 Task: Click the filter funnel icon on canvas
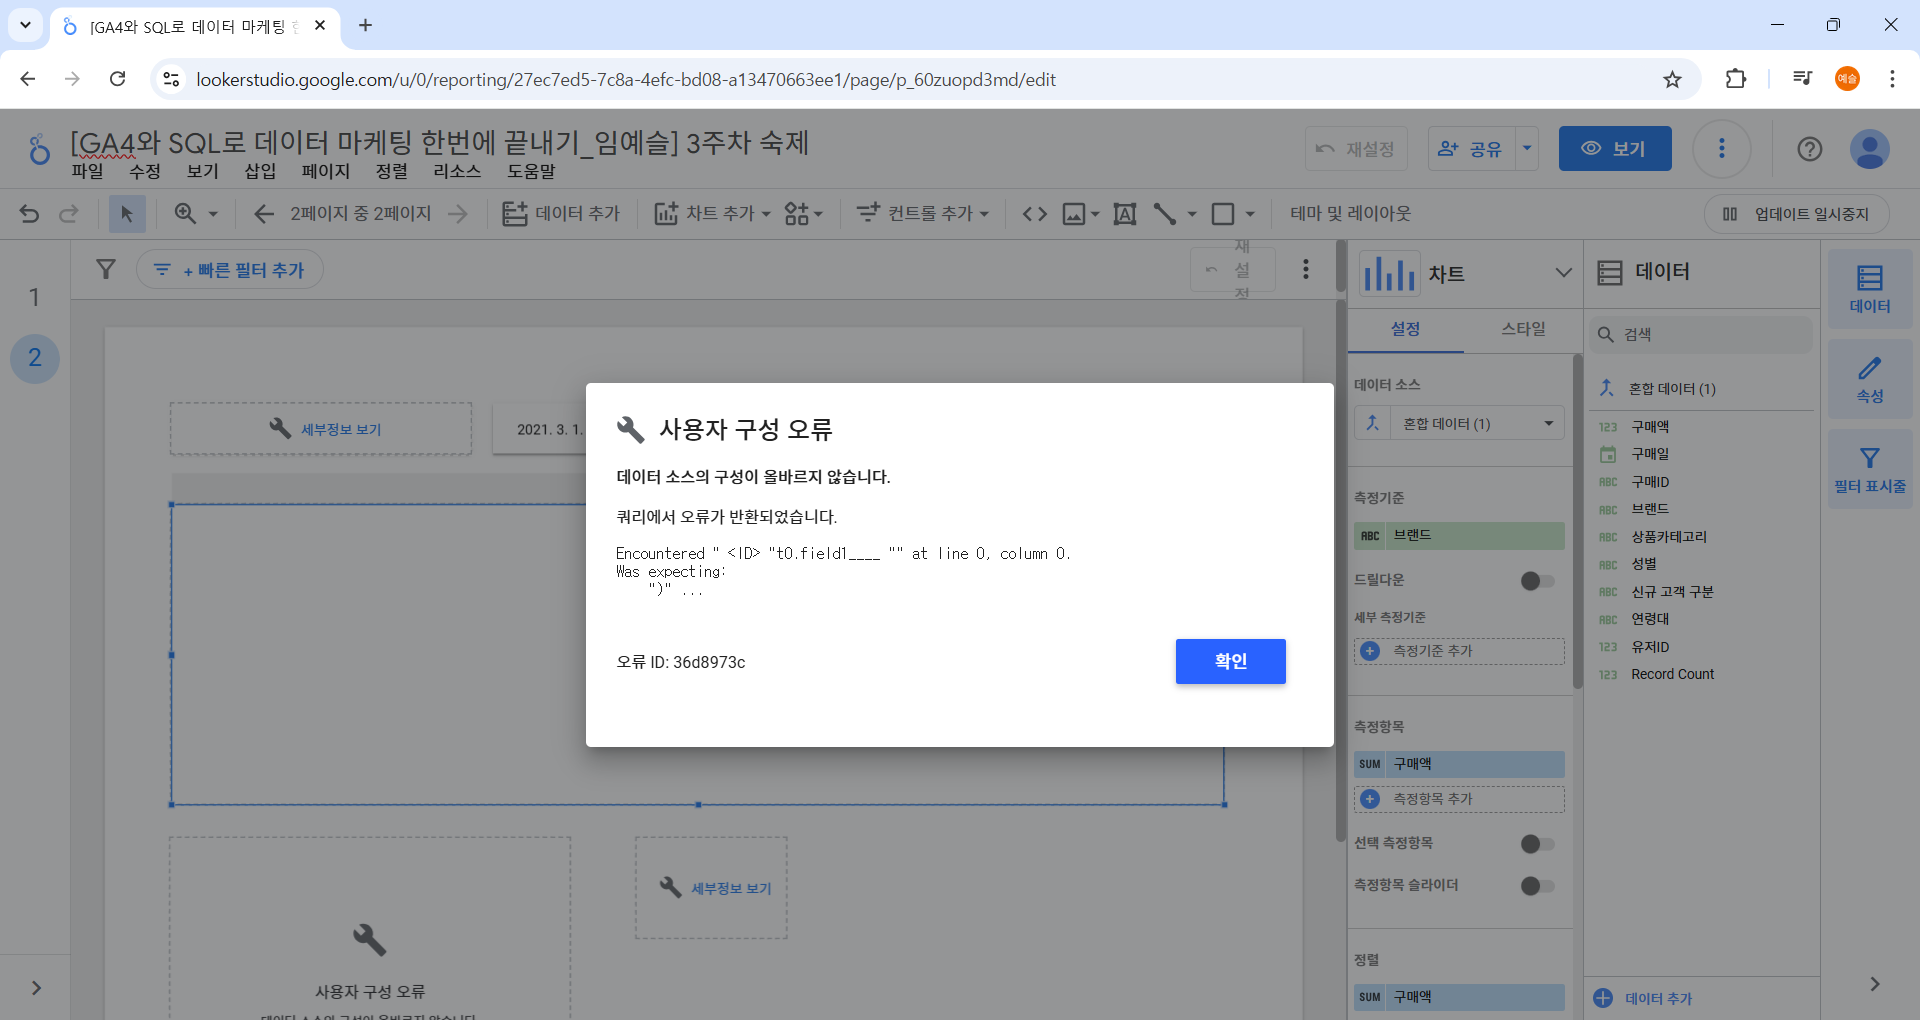[106, 269]
